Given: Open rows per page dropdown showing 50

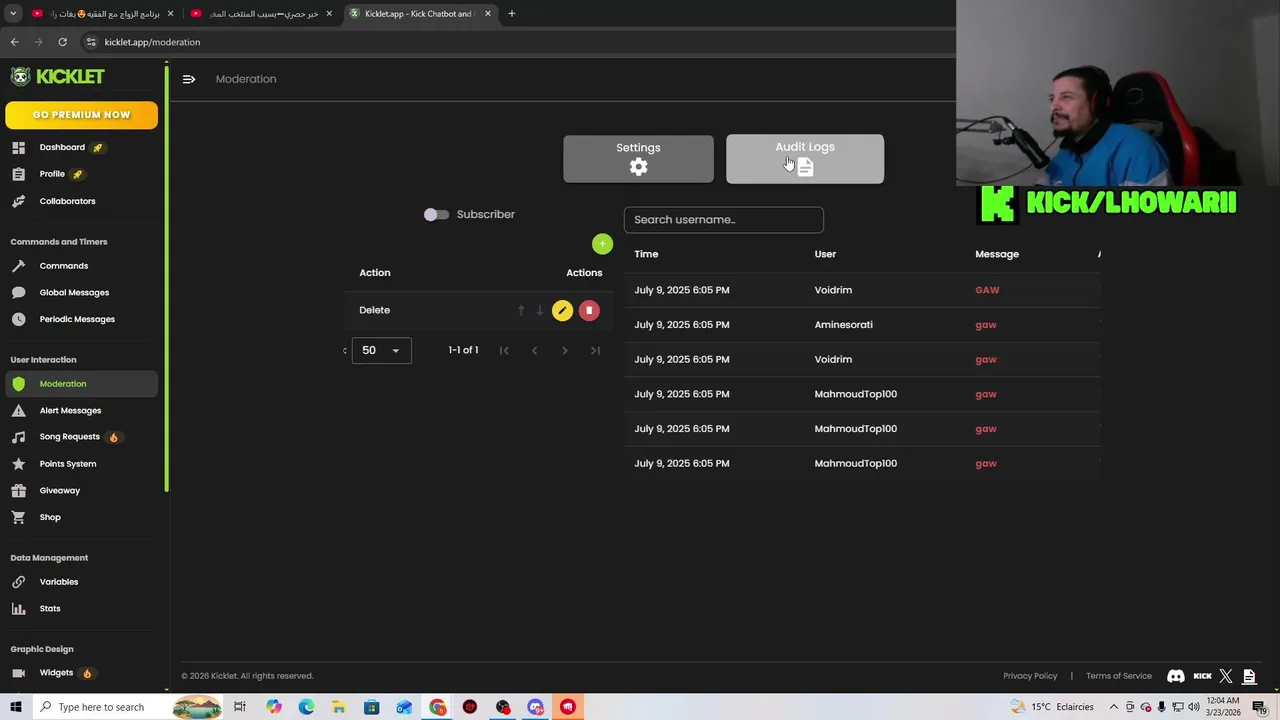Looking at the screenshot, I should click(x=381, y=350).
